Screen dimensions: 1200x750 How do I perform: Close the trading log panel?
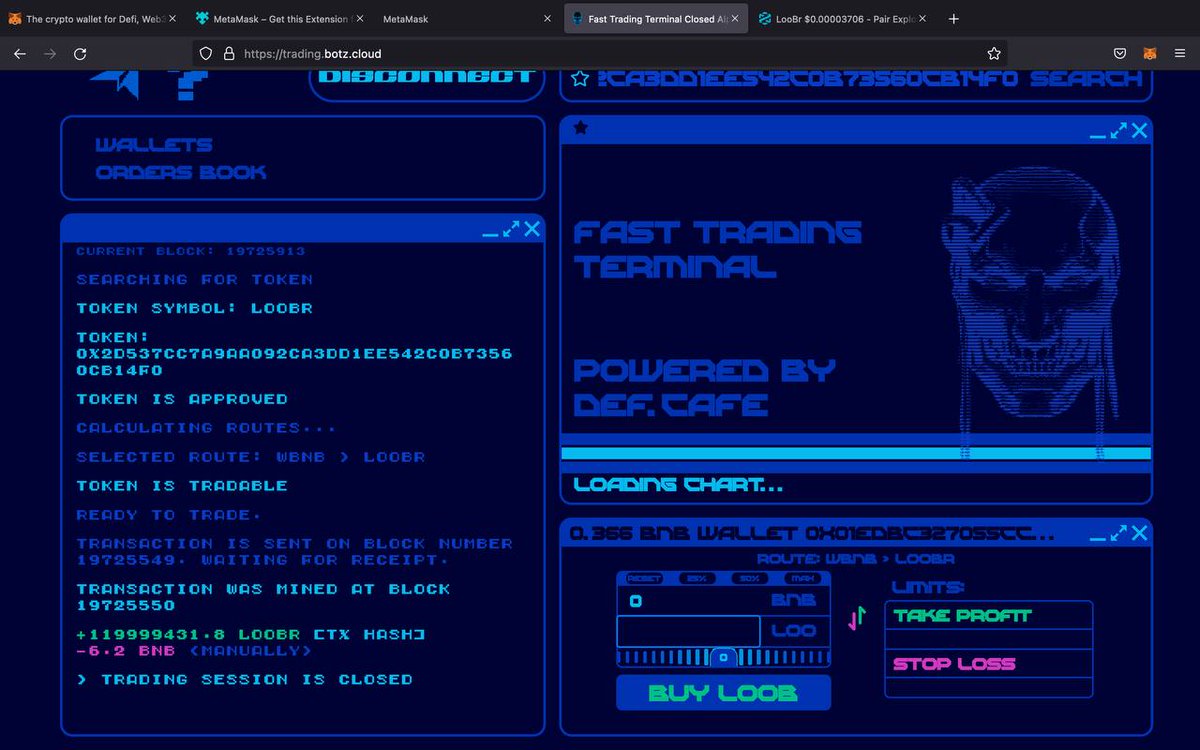tap(532, 229)
